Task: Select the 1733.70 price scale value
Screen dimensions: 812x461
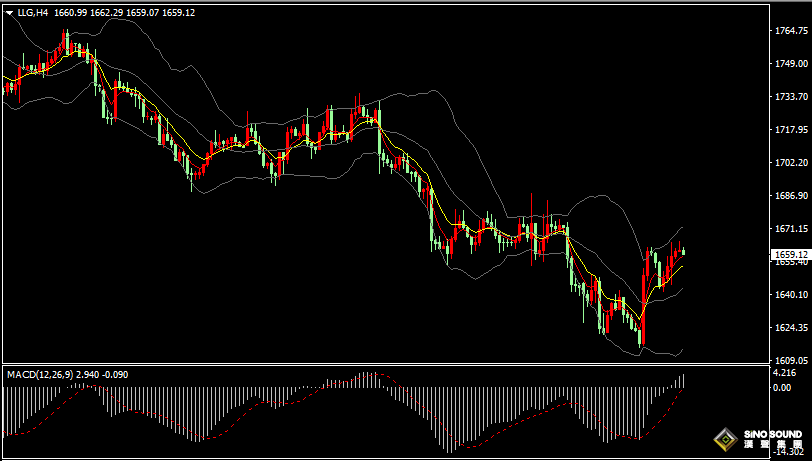Action: pyautogui.click(x=791, y=96)
